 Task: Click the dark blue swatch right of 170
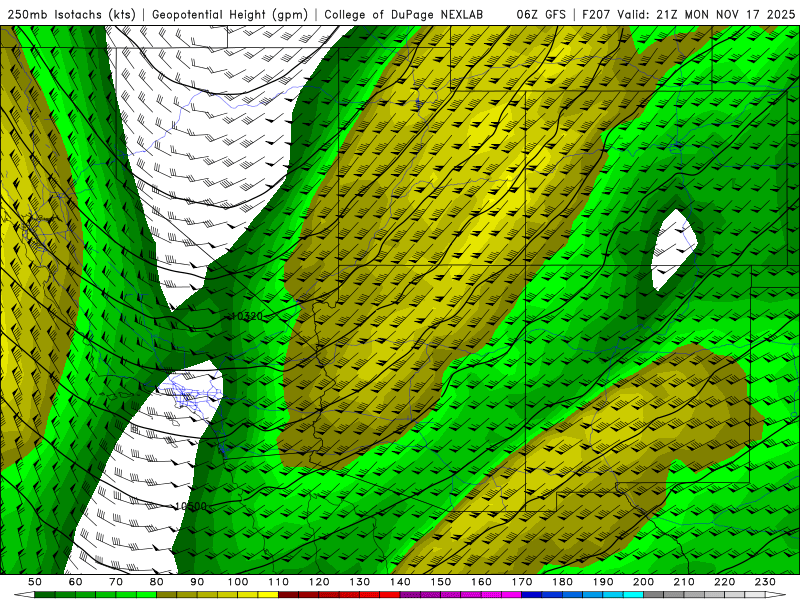(x=532, y=595)
